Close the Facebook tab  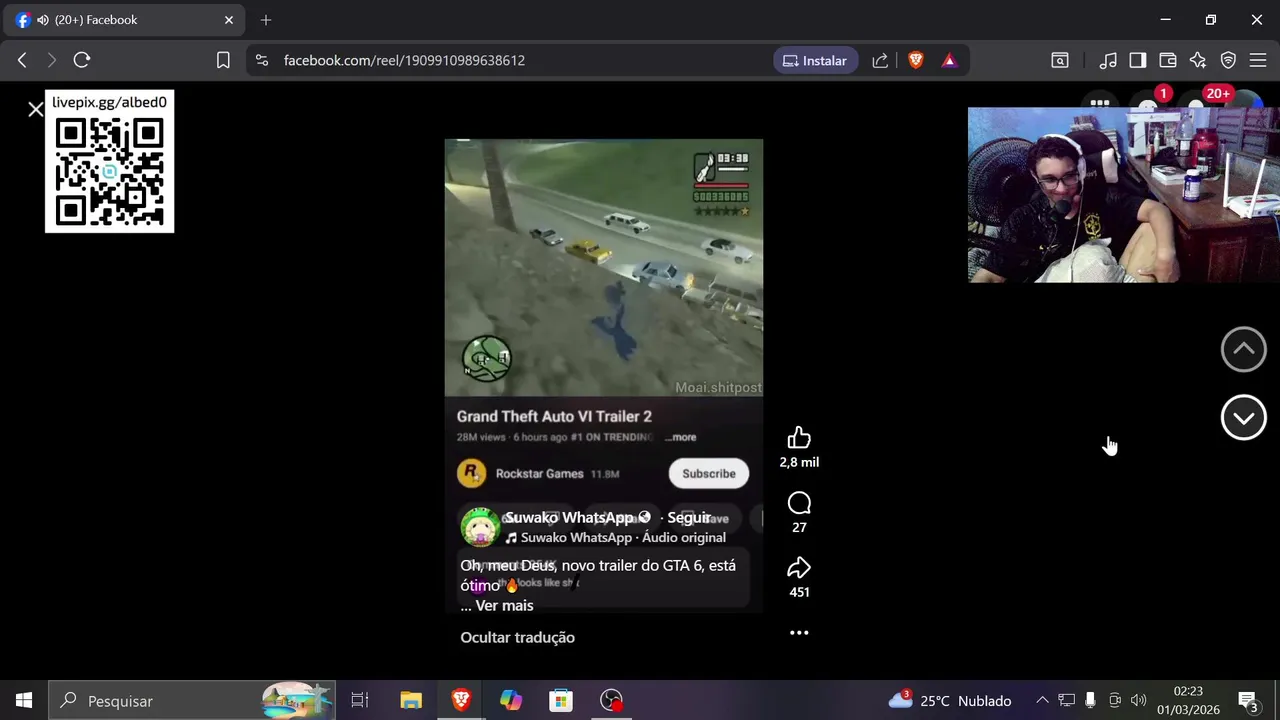point(228,20)
